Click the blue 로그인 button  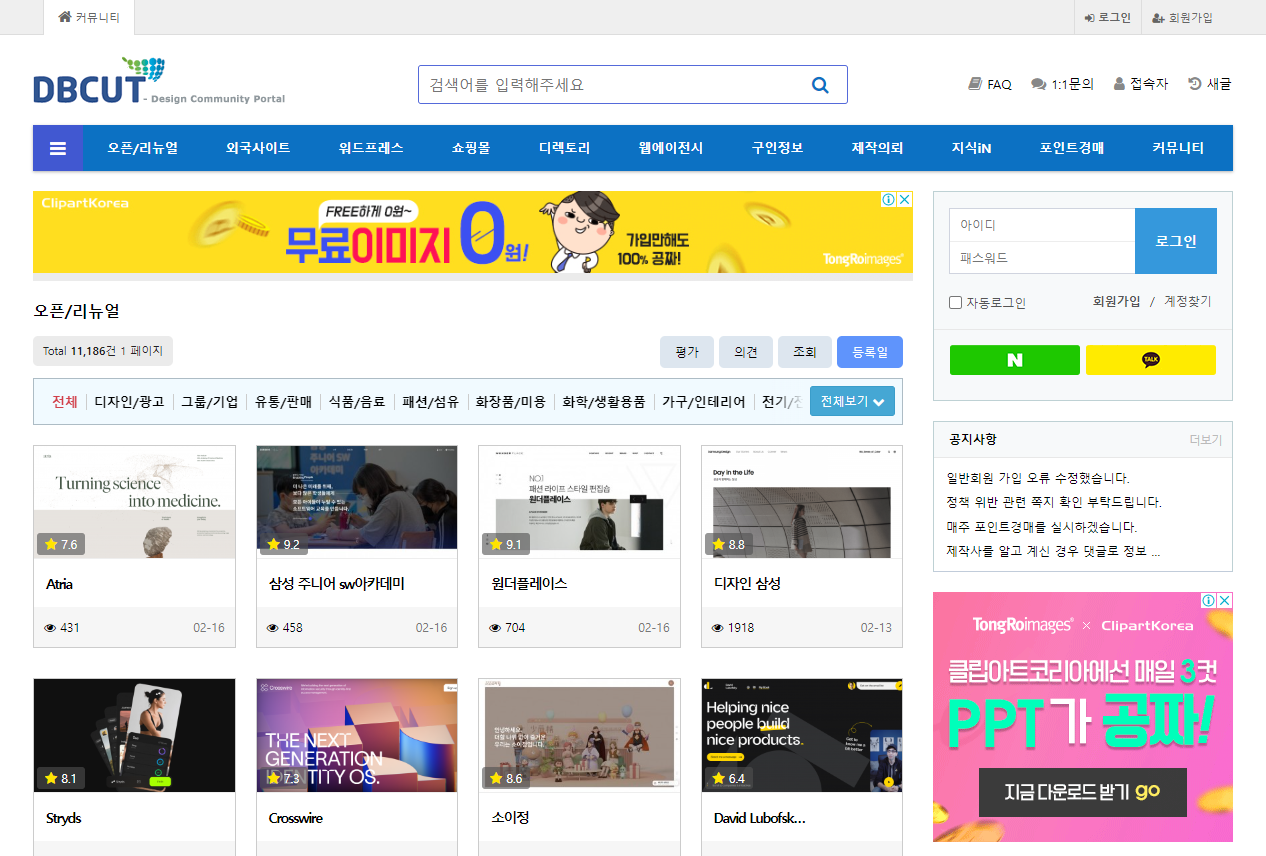pyautogui.click(x=1176, y=241)
